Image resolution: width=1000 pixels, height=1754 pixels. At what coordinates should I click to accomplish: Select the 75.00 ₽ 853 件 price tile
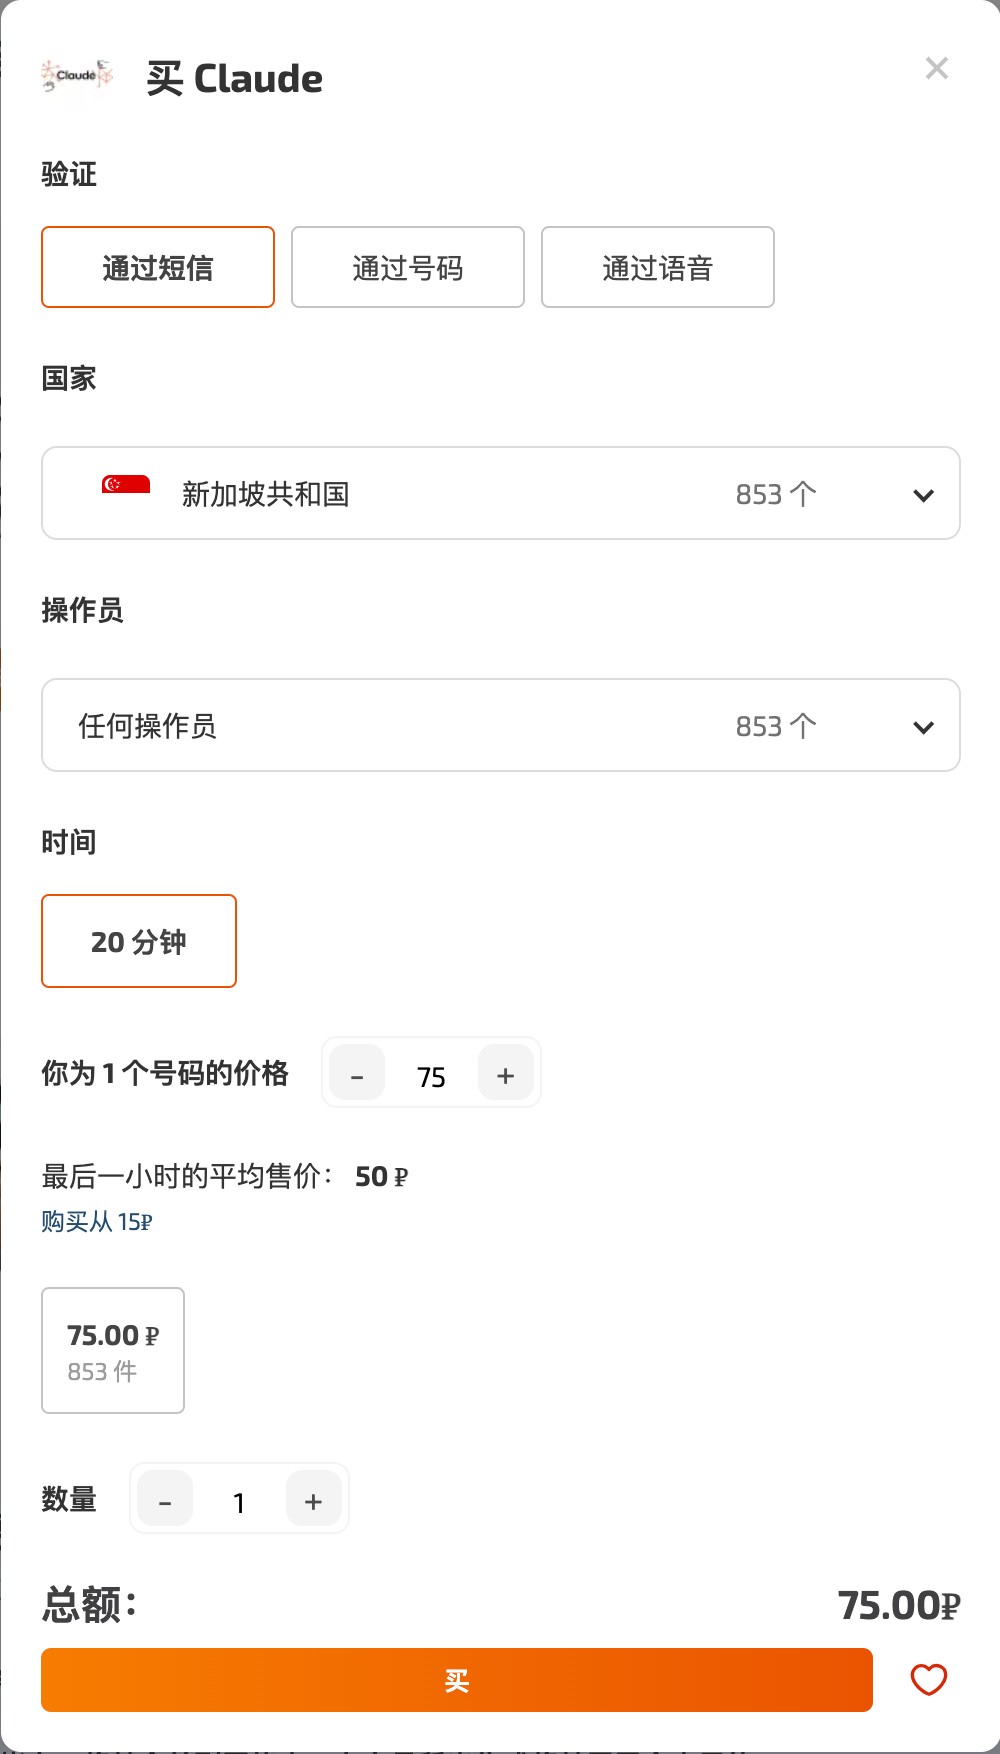pyautogui.click(x=113, y=1350)
